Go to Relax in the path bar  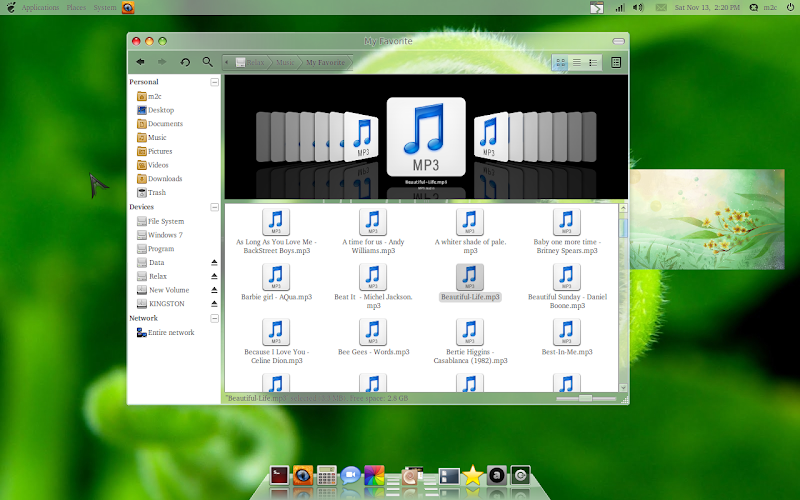pyautogui.click(x=251, y=62)
